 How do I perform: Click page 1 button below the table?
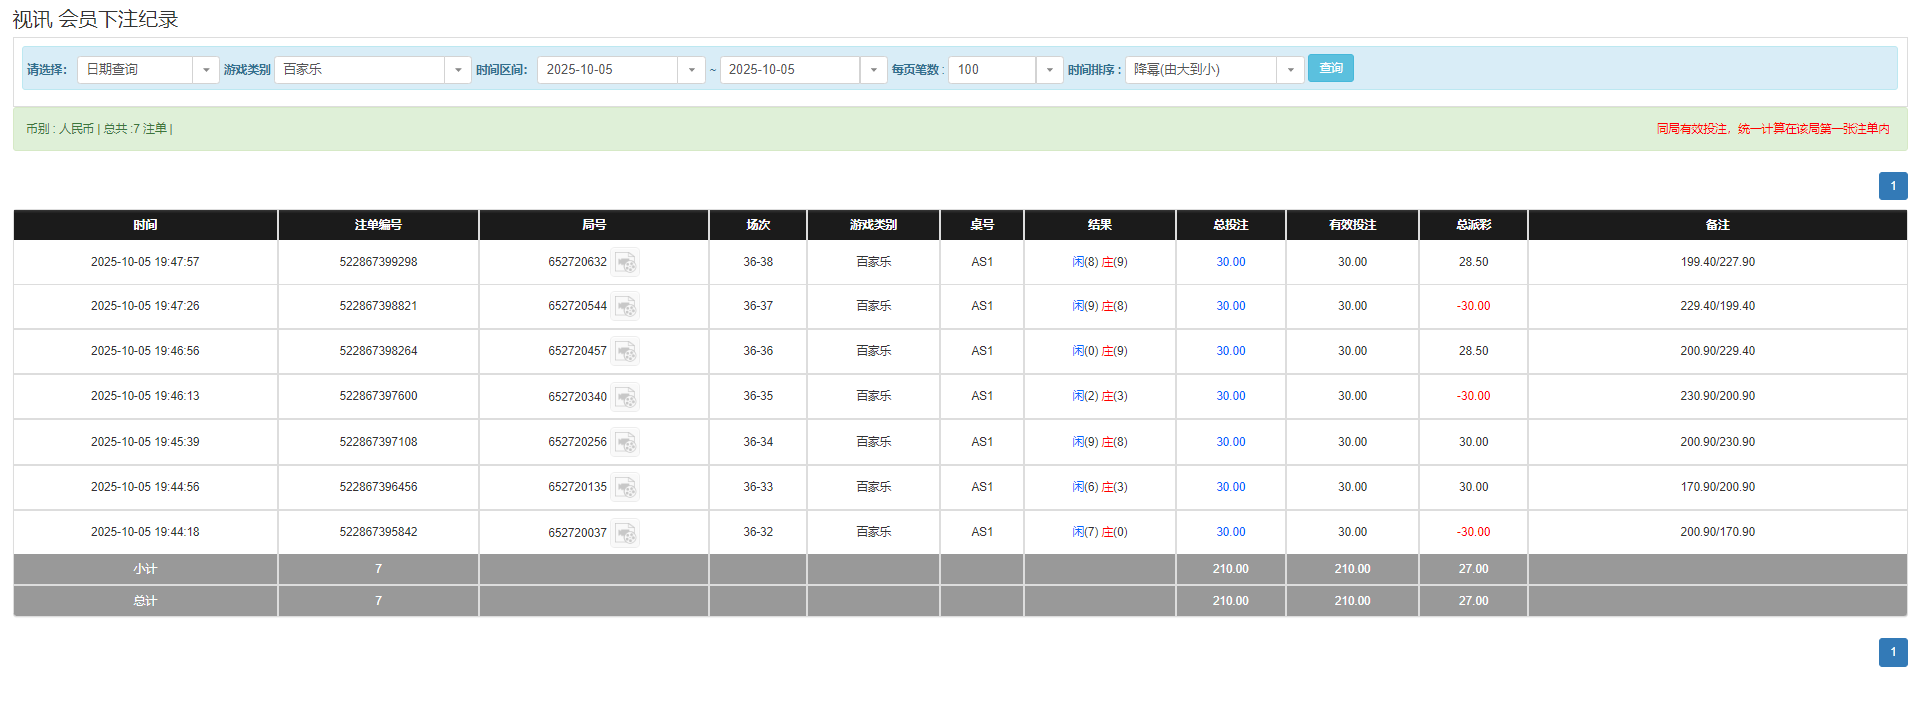[x=1892, y=652]
